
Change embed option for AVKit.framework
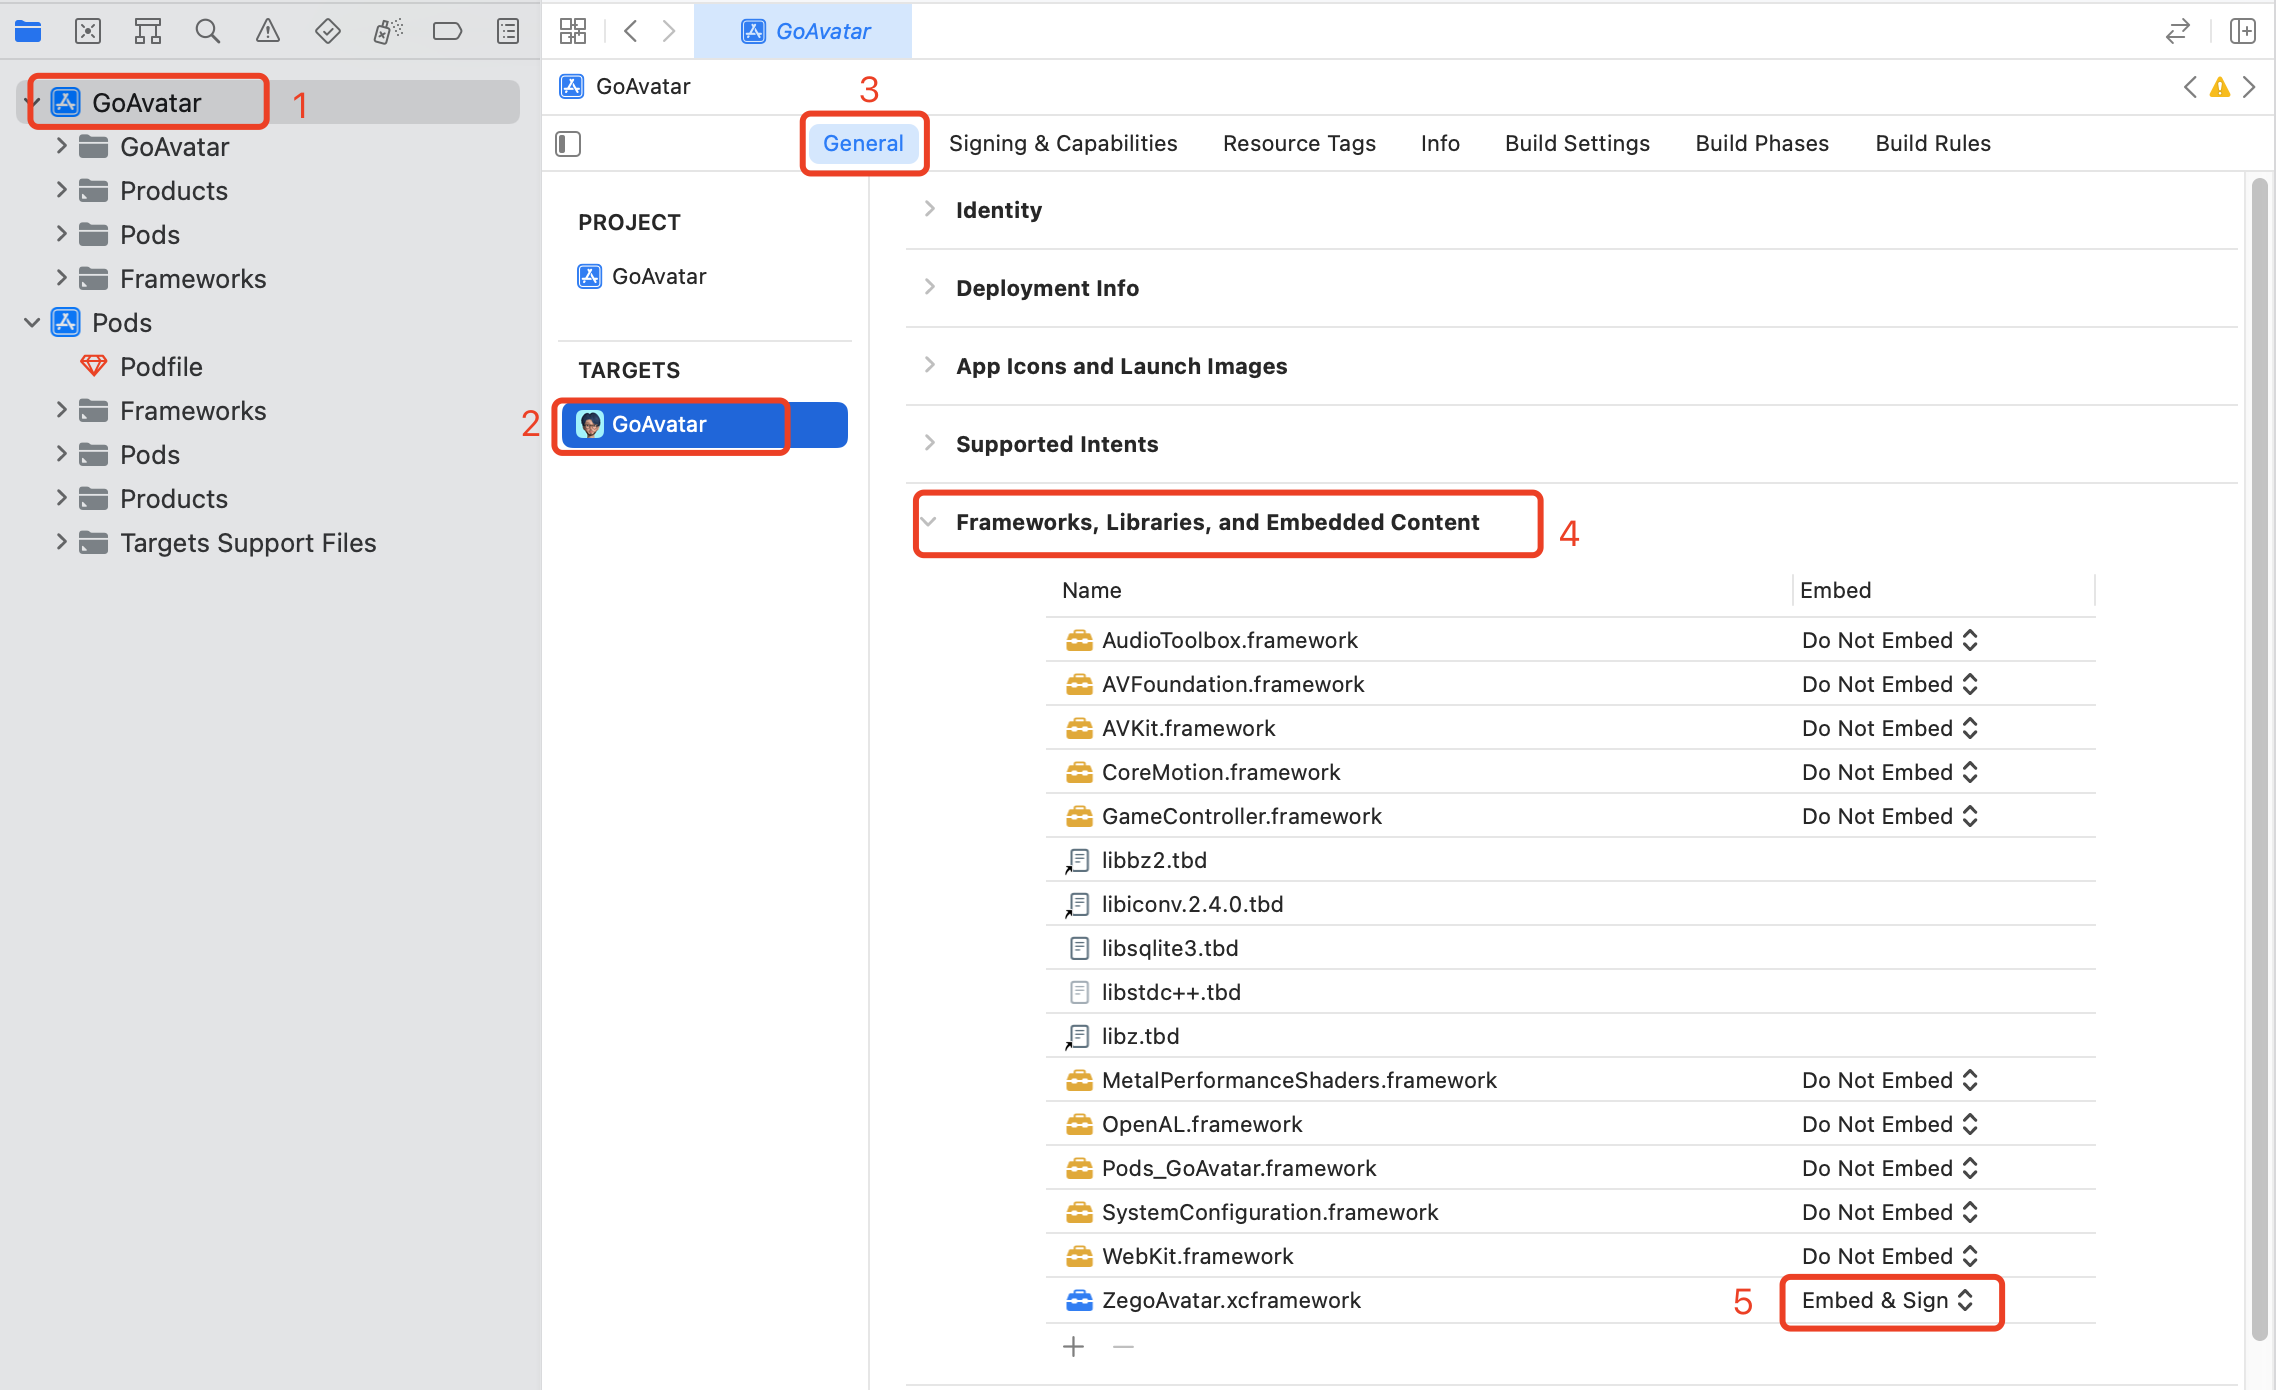[1890, 728]
